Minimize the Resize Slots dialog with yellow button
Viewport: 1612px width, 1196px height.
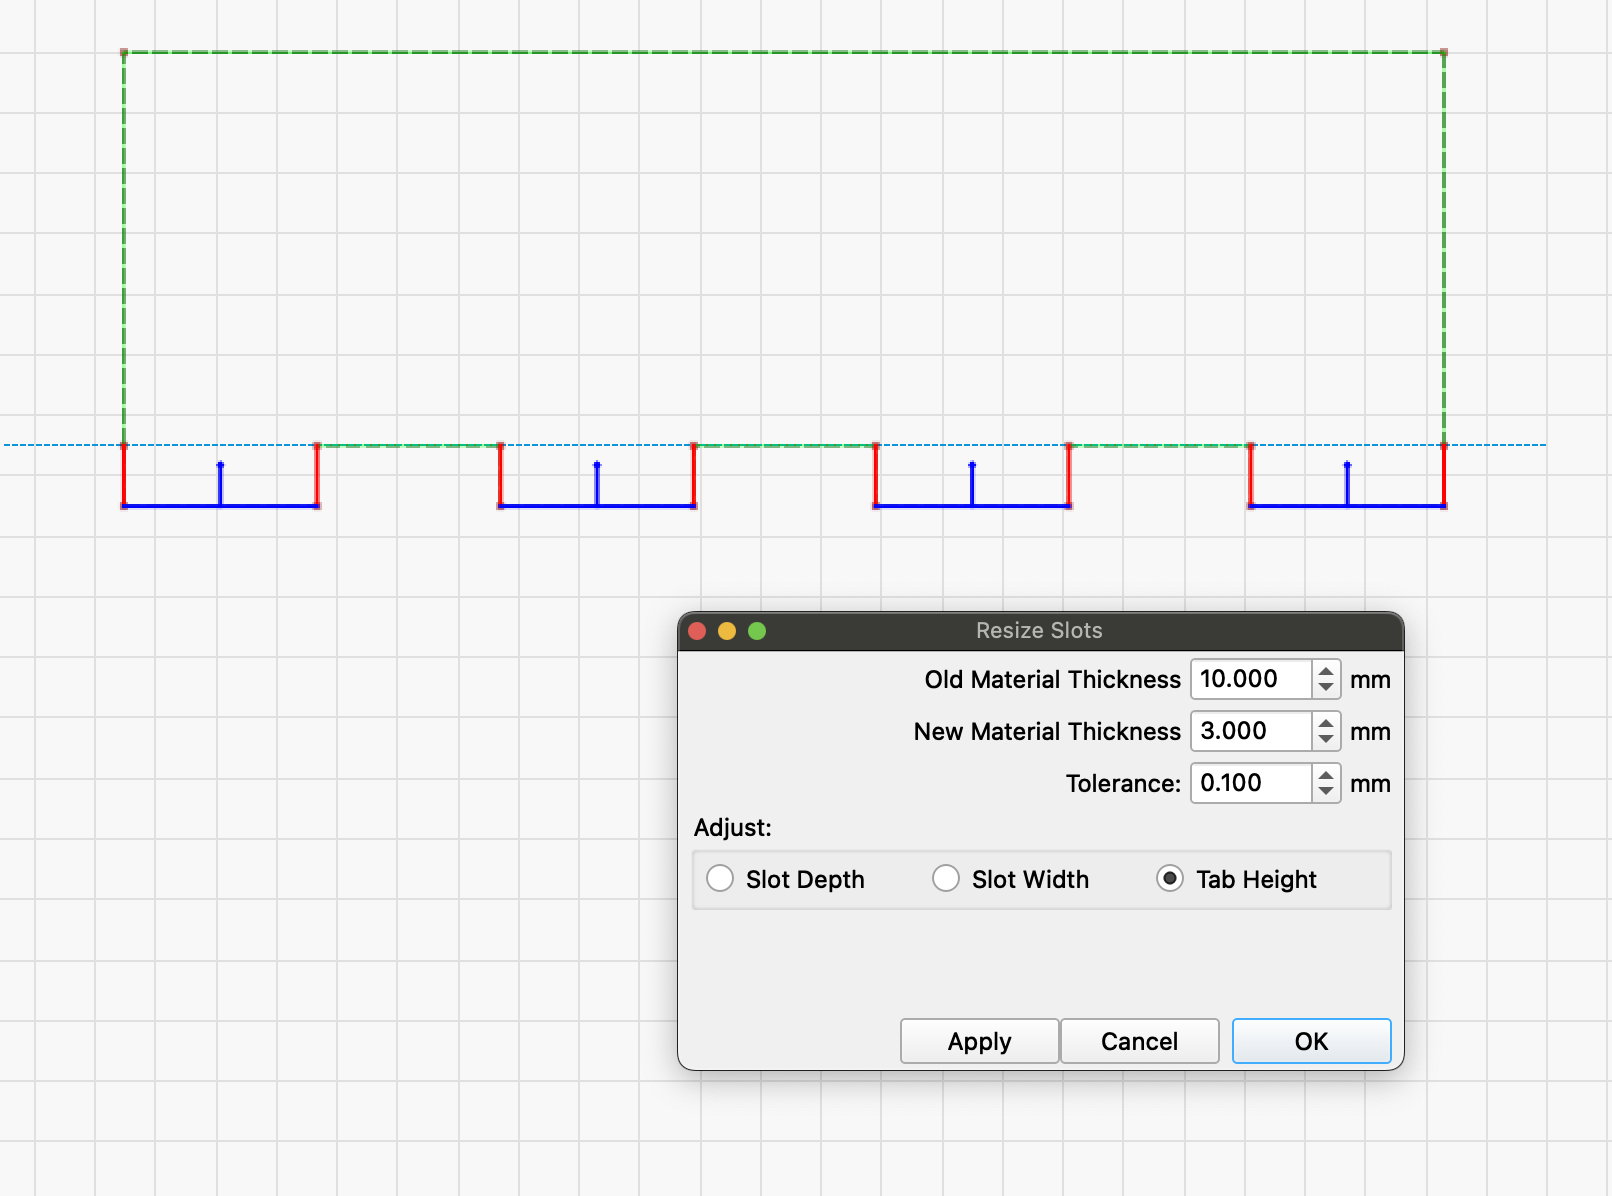727,631
